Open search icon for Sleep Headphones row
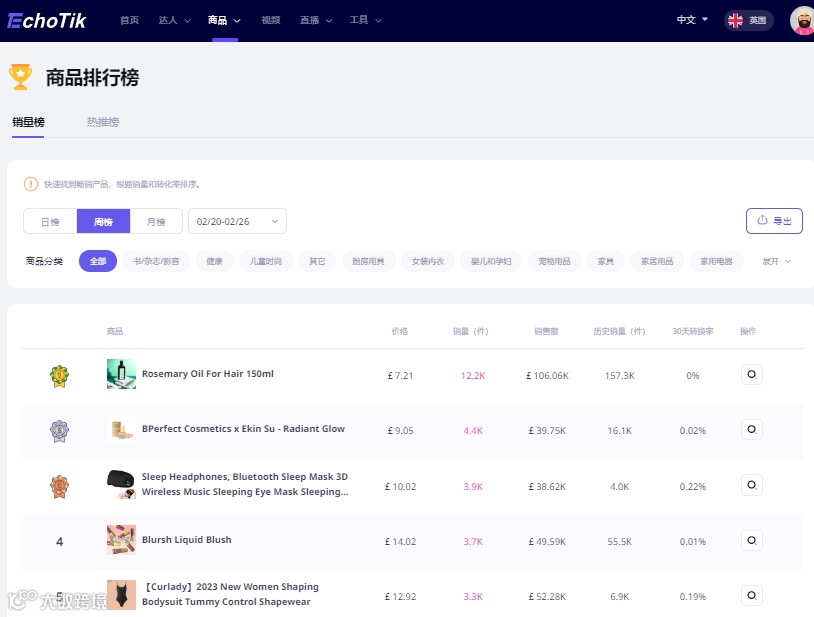 [752, 485]
